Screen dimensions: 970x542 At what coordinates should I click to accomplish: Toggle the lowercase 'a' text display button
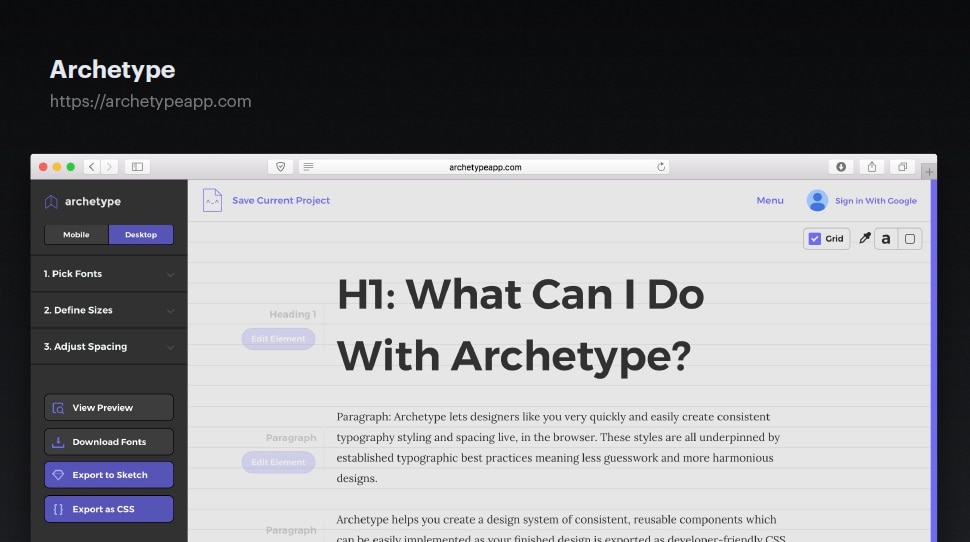click(886, 239)
